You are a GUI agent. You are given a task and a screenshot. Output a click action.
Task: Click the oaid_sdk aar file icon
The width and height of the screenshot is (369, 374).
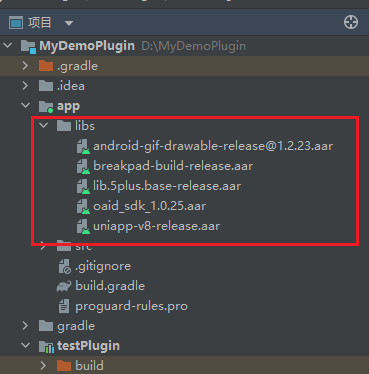[83, 206]
